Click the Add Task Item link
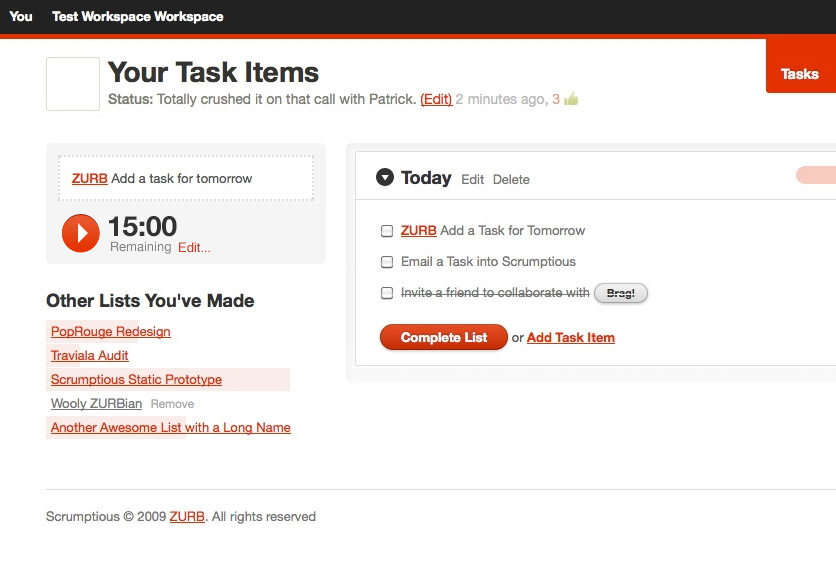836x570 pixels. tap(570, 338)
